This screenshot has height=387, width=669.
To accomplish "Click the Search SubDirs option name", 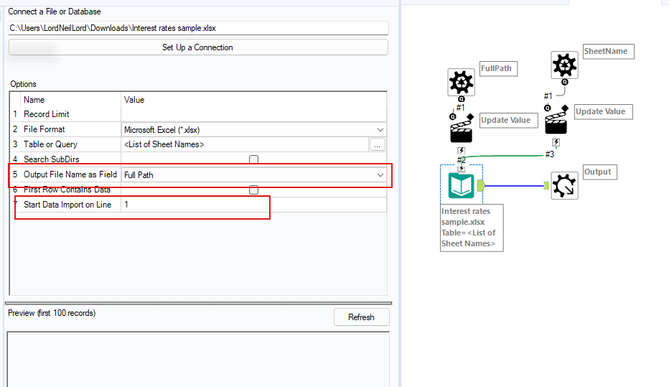I will point(51,160).
